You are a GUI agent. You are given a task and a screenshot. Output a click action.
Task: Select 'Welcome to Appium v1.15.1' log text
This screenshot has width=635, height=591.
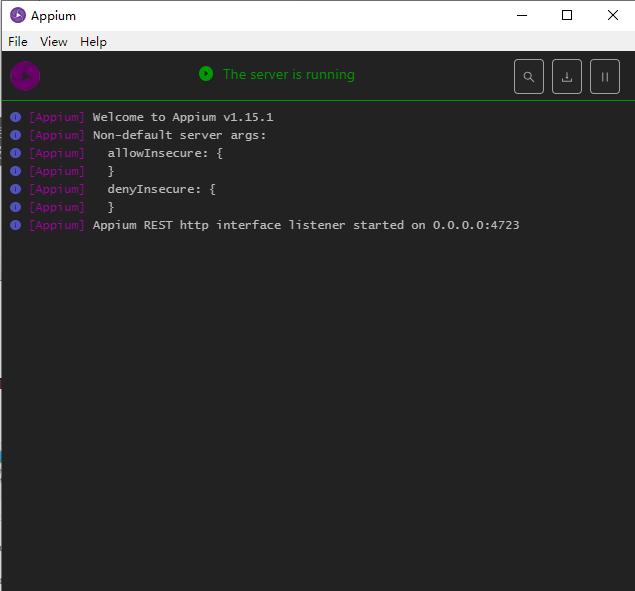coord(183,117)
